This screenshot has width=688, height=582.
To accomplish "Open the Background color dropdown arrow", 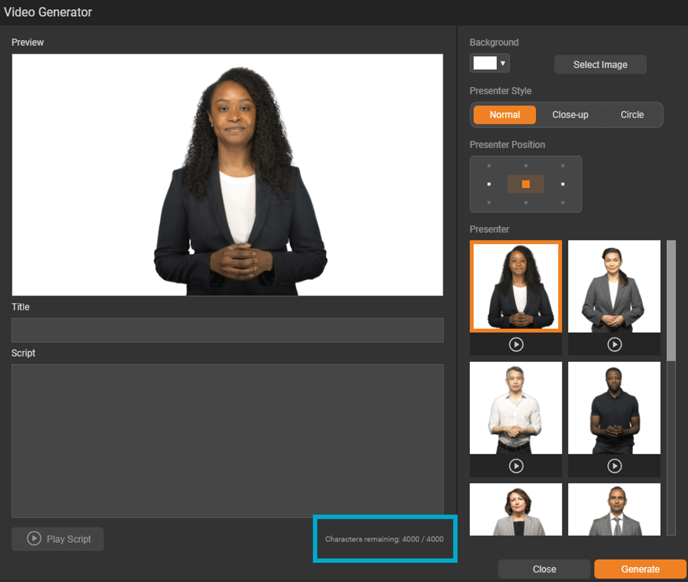I will tap(503, 64).
